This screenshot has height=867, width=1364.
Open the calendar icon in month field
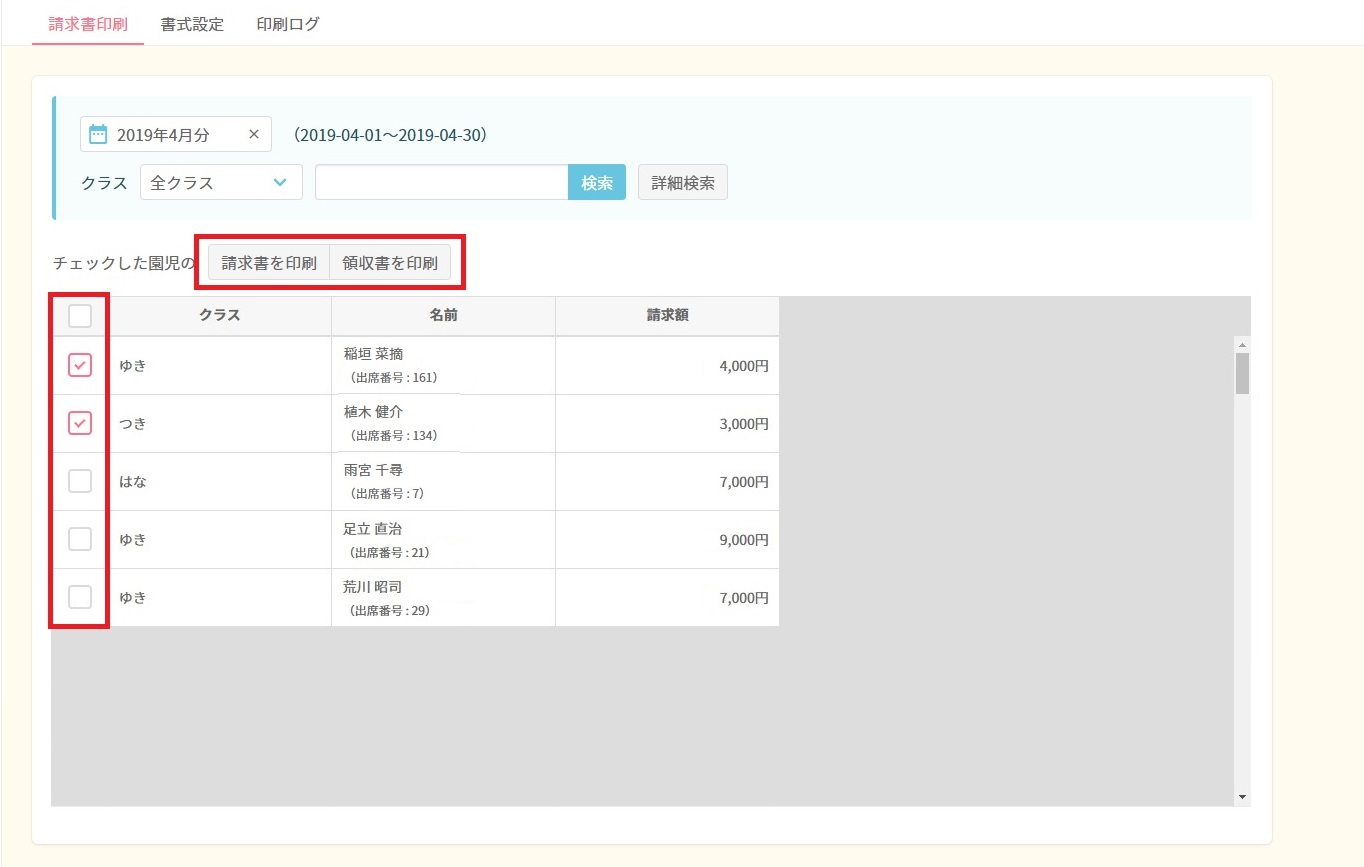98,134
